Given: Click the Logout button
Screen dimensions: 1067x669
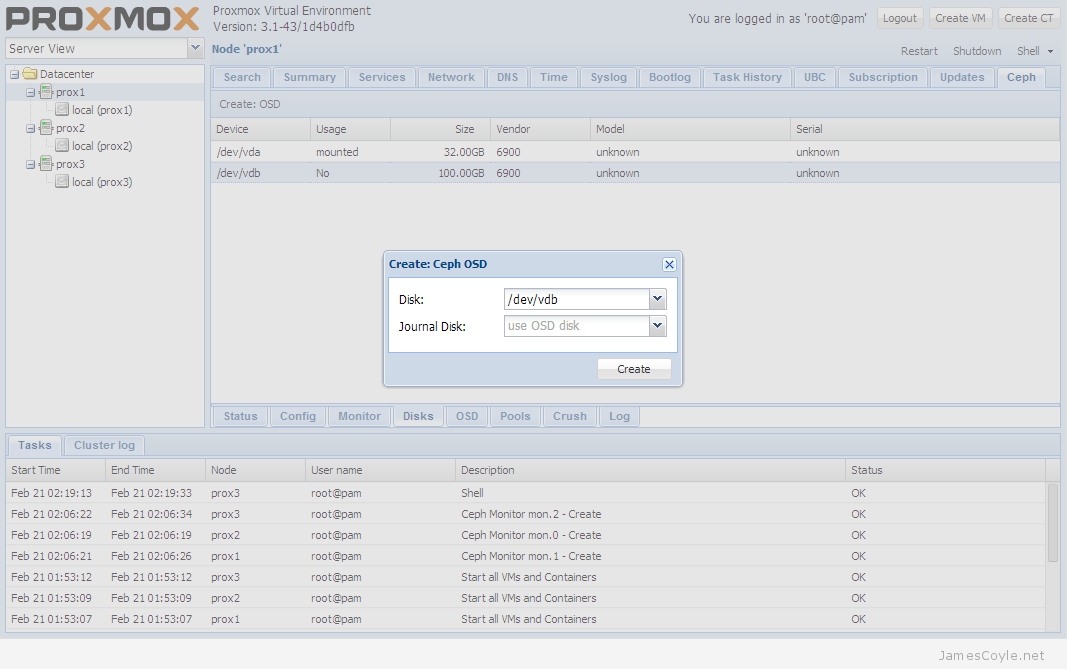Looking at the screenshot, I should pyautogui.click(x=900, y=18).
